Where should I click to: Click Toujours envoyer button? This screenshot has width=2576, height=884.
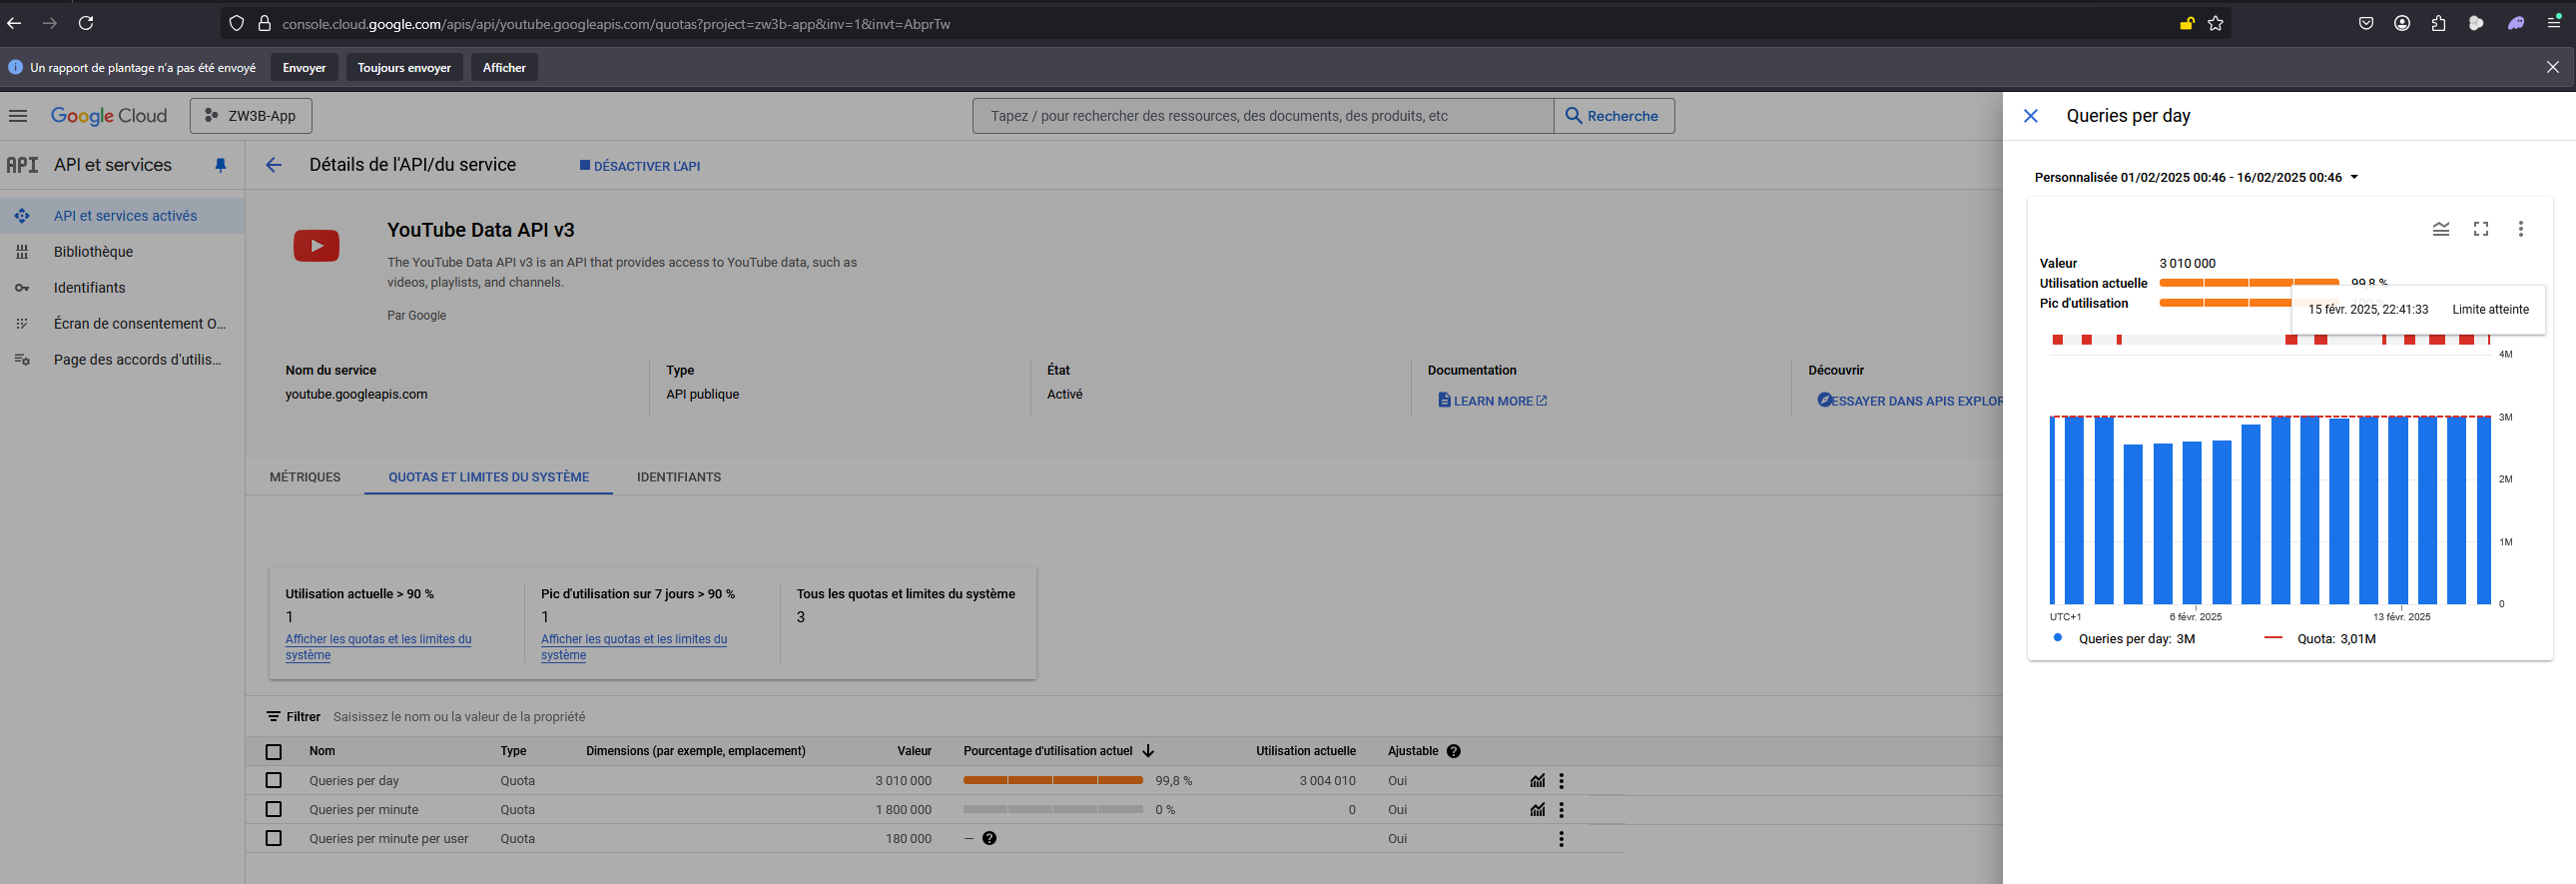point(404,67)
